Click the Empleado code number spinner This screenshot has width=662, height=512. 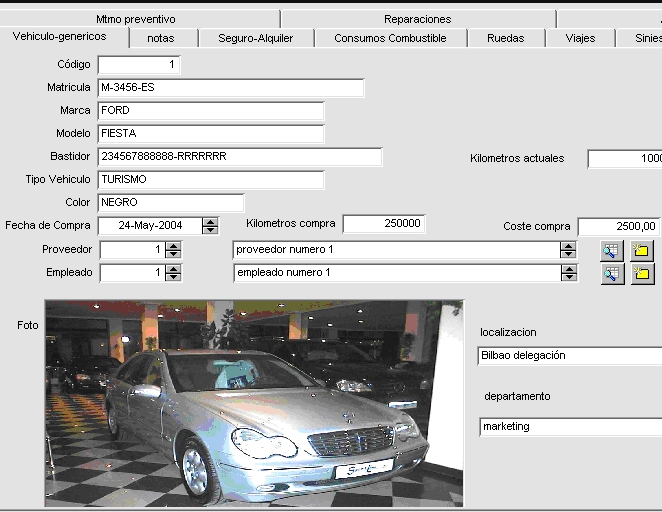(x=173, y=273)
